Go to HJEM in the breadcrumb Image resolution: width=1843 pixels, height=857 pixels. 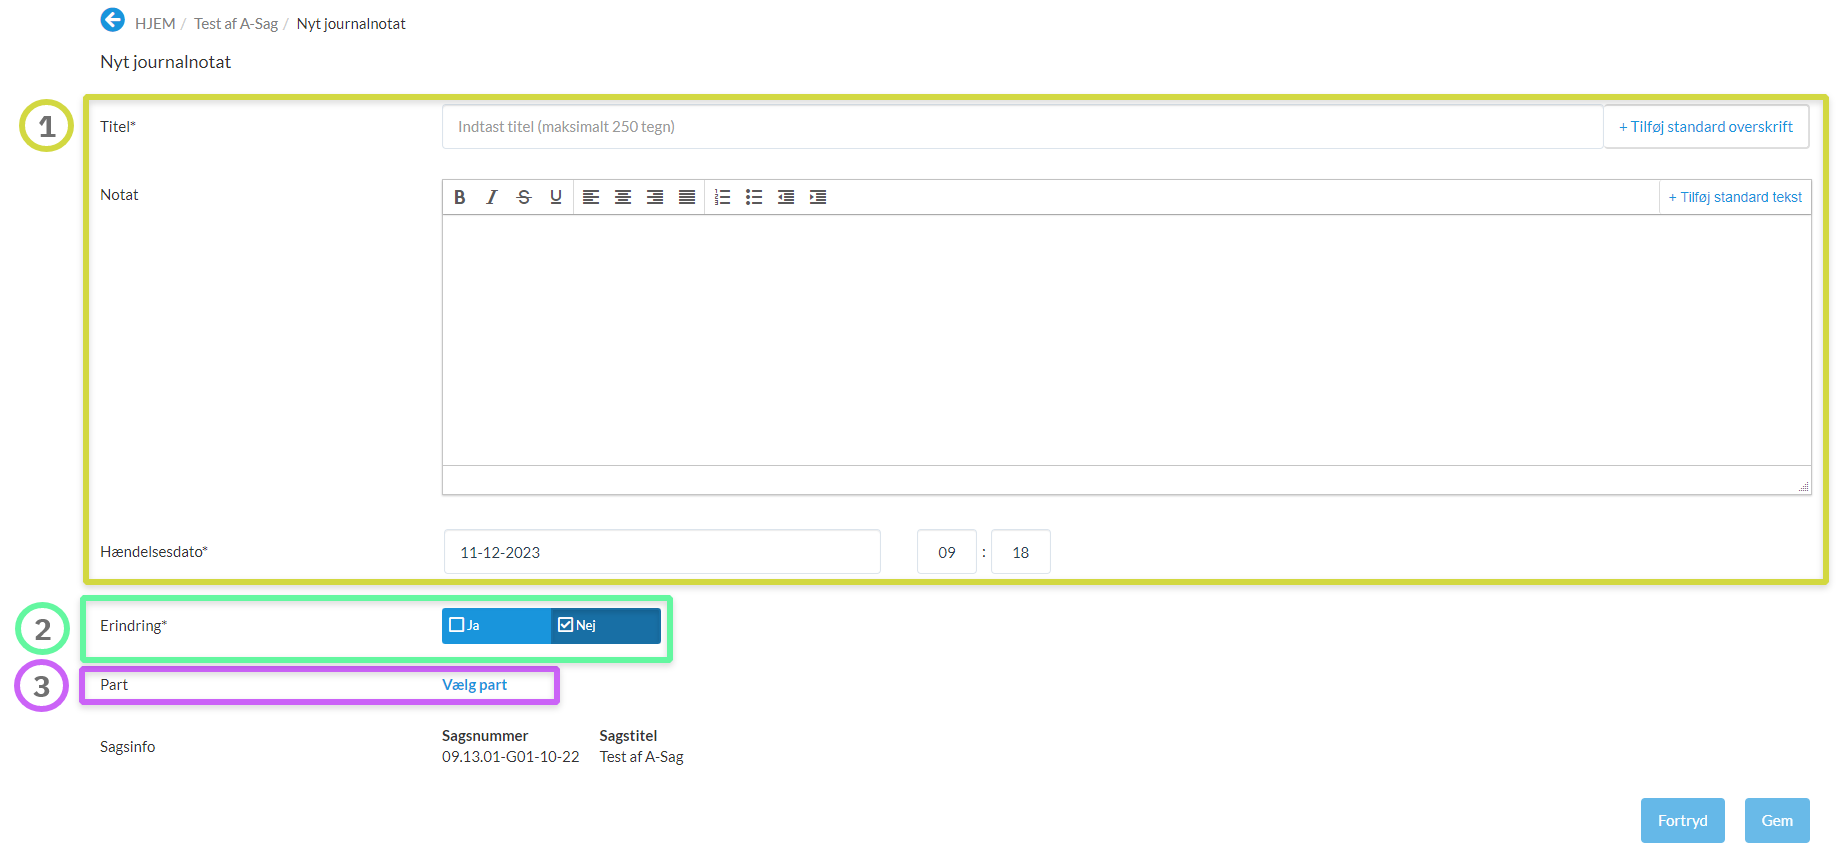(x=155, y=24)
